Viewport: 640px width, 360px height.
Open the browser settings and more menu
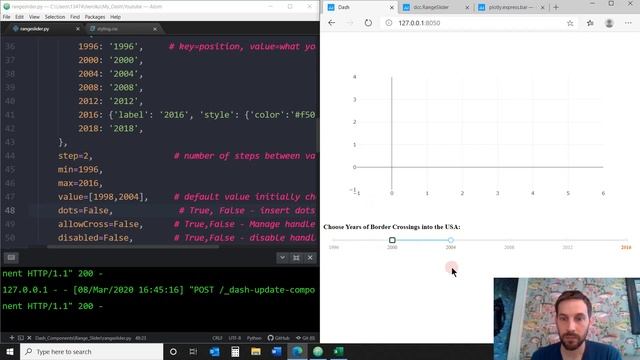628,23
